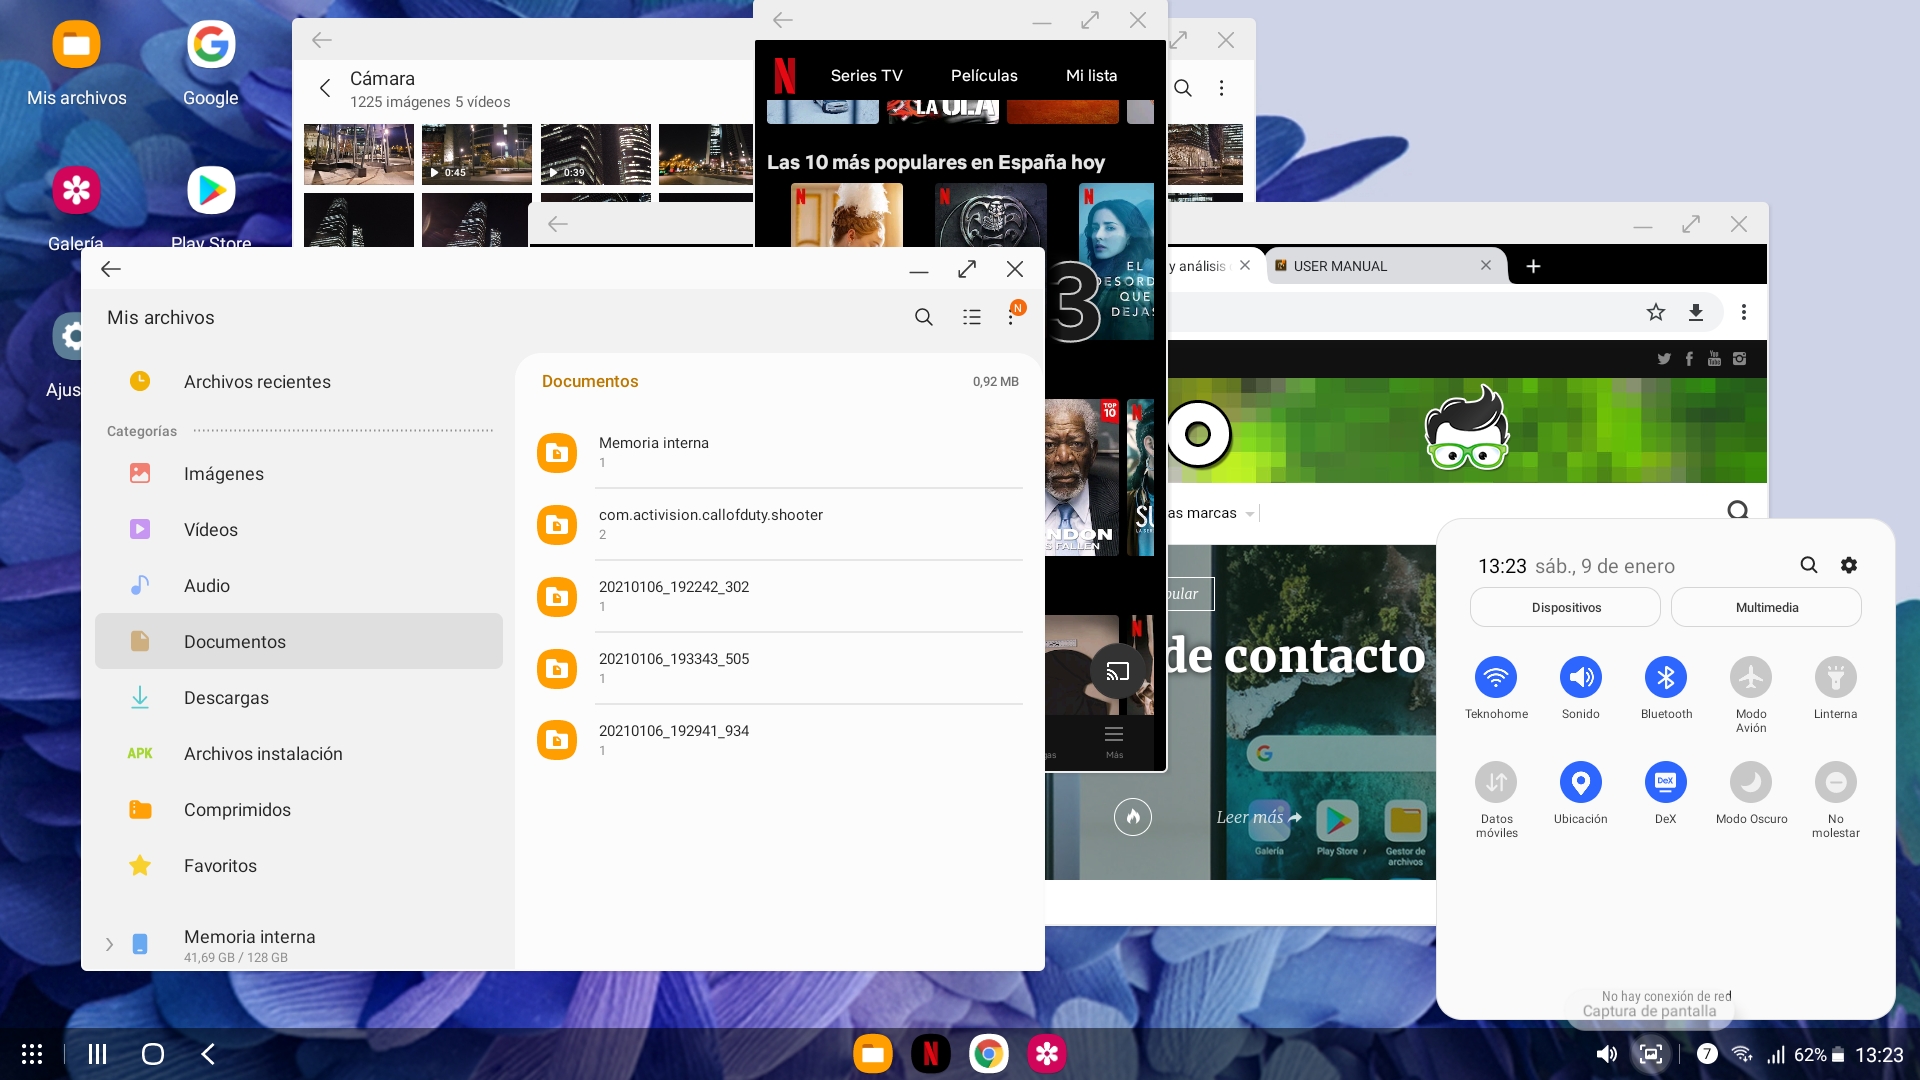The width and height of the screenshot is (1920, 1080).
Task: Enable Datos móviles
Action: click(1496, 783)
